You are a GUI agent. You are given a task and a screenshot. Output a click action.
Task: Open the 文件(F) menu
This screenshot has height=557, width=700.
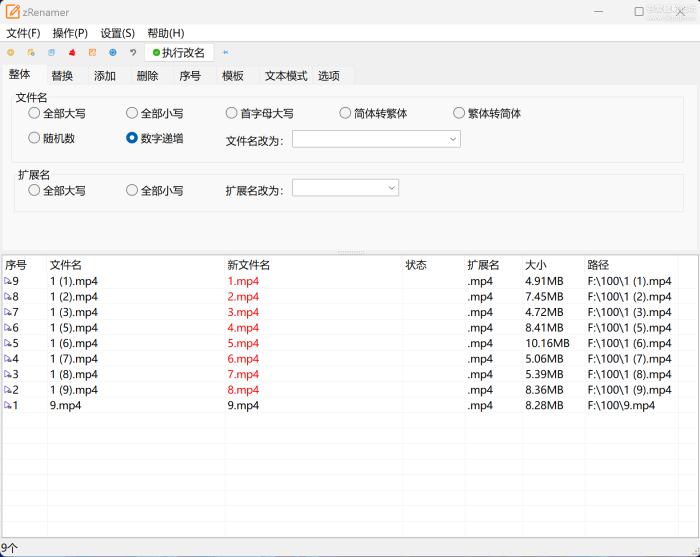coord(23,33)
